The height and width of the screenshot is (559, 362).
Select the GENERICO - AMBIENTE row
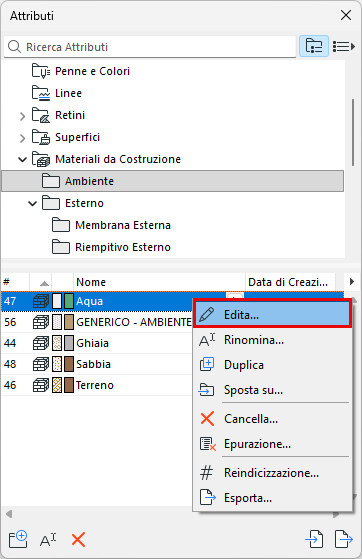pos(97,322)
